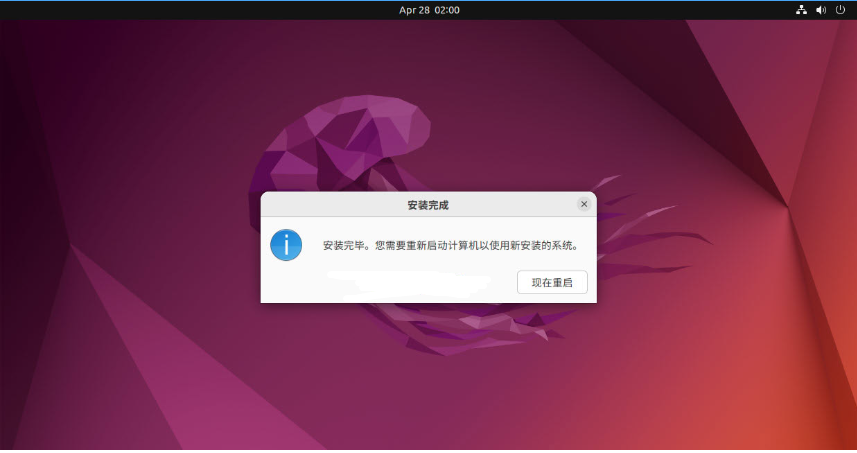
Task: Click the top-left corner of the top bar
Action: (5, 10)
